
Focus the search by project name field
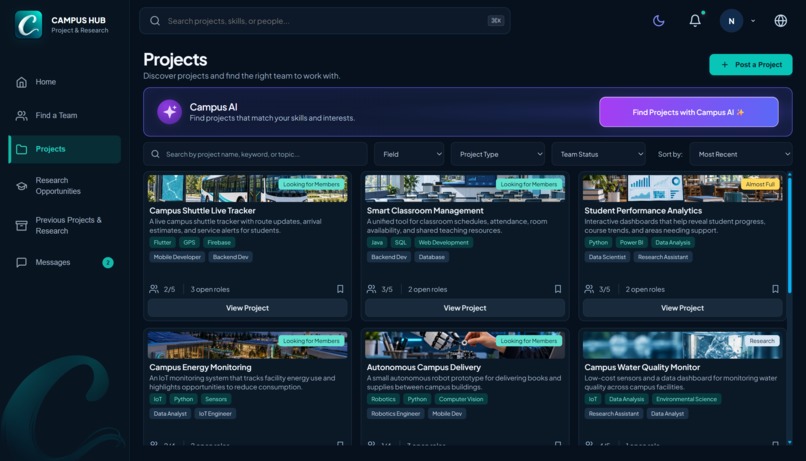click(x=255, y=154)
